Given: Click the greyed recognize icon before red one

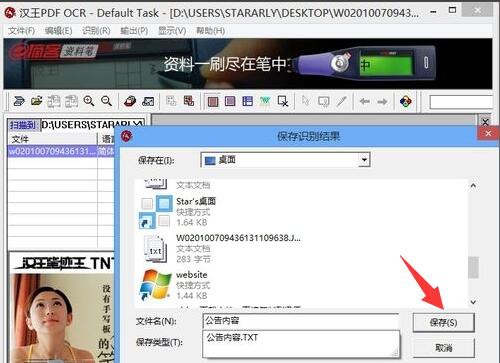Looking at the screenshot, I should click(x=171, y=101).
